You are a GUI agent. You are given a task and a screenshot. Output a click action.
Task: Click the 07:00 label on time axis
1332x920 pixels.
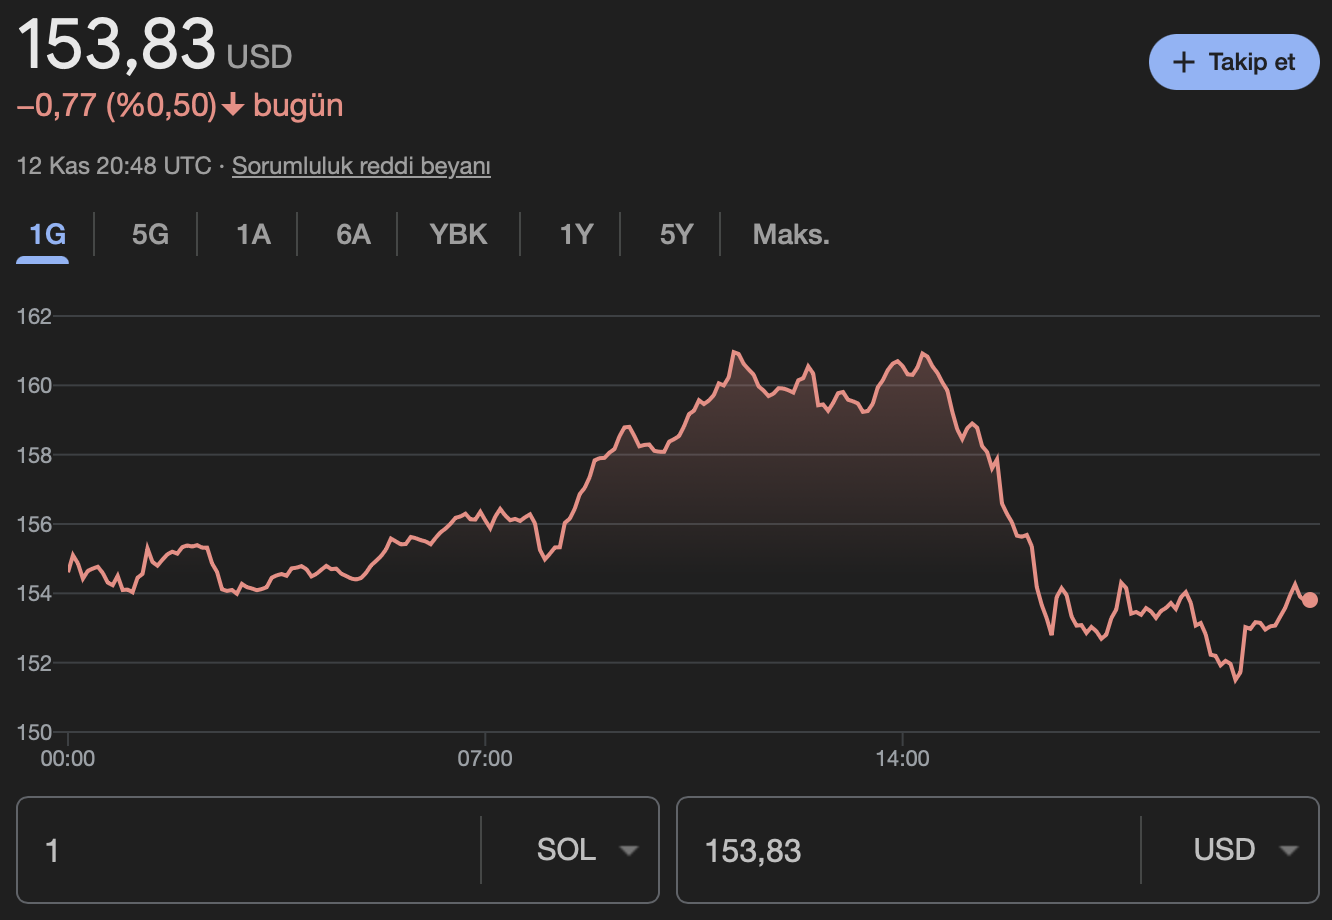tap(485, 759)
